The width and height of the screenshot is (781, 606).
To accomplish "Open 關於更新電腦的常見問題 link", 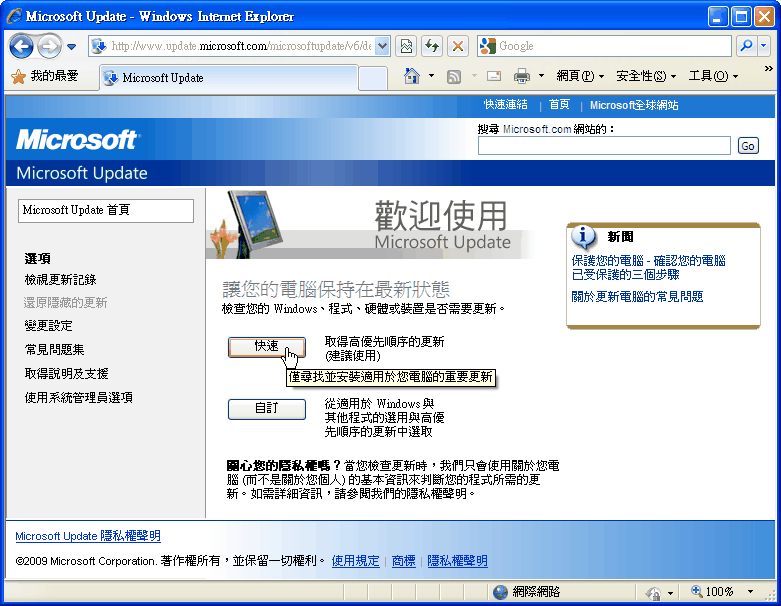I will (x=637, y=297).
